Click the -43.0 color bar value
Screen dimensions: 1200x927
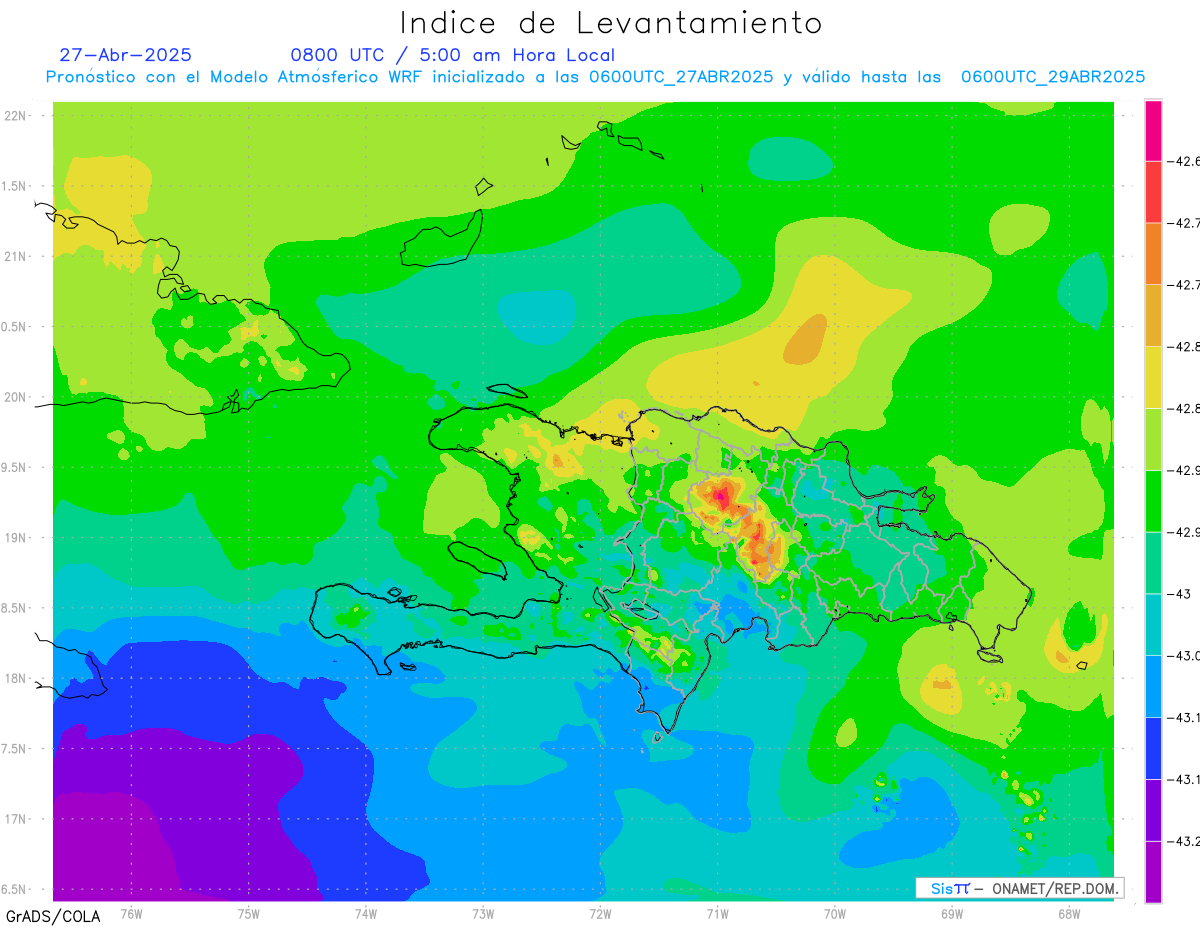click(x=1184, y=656)
